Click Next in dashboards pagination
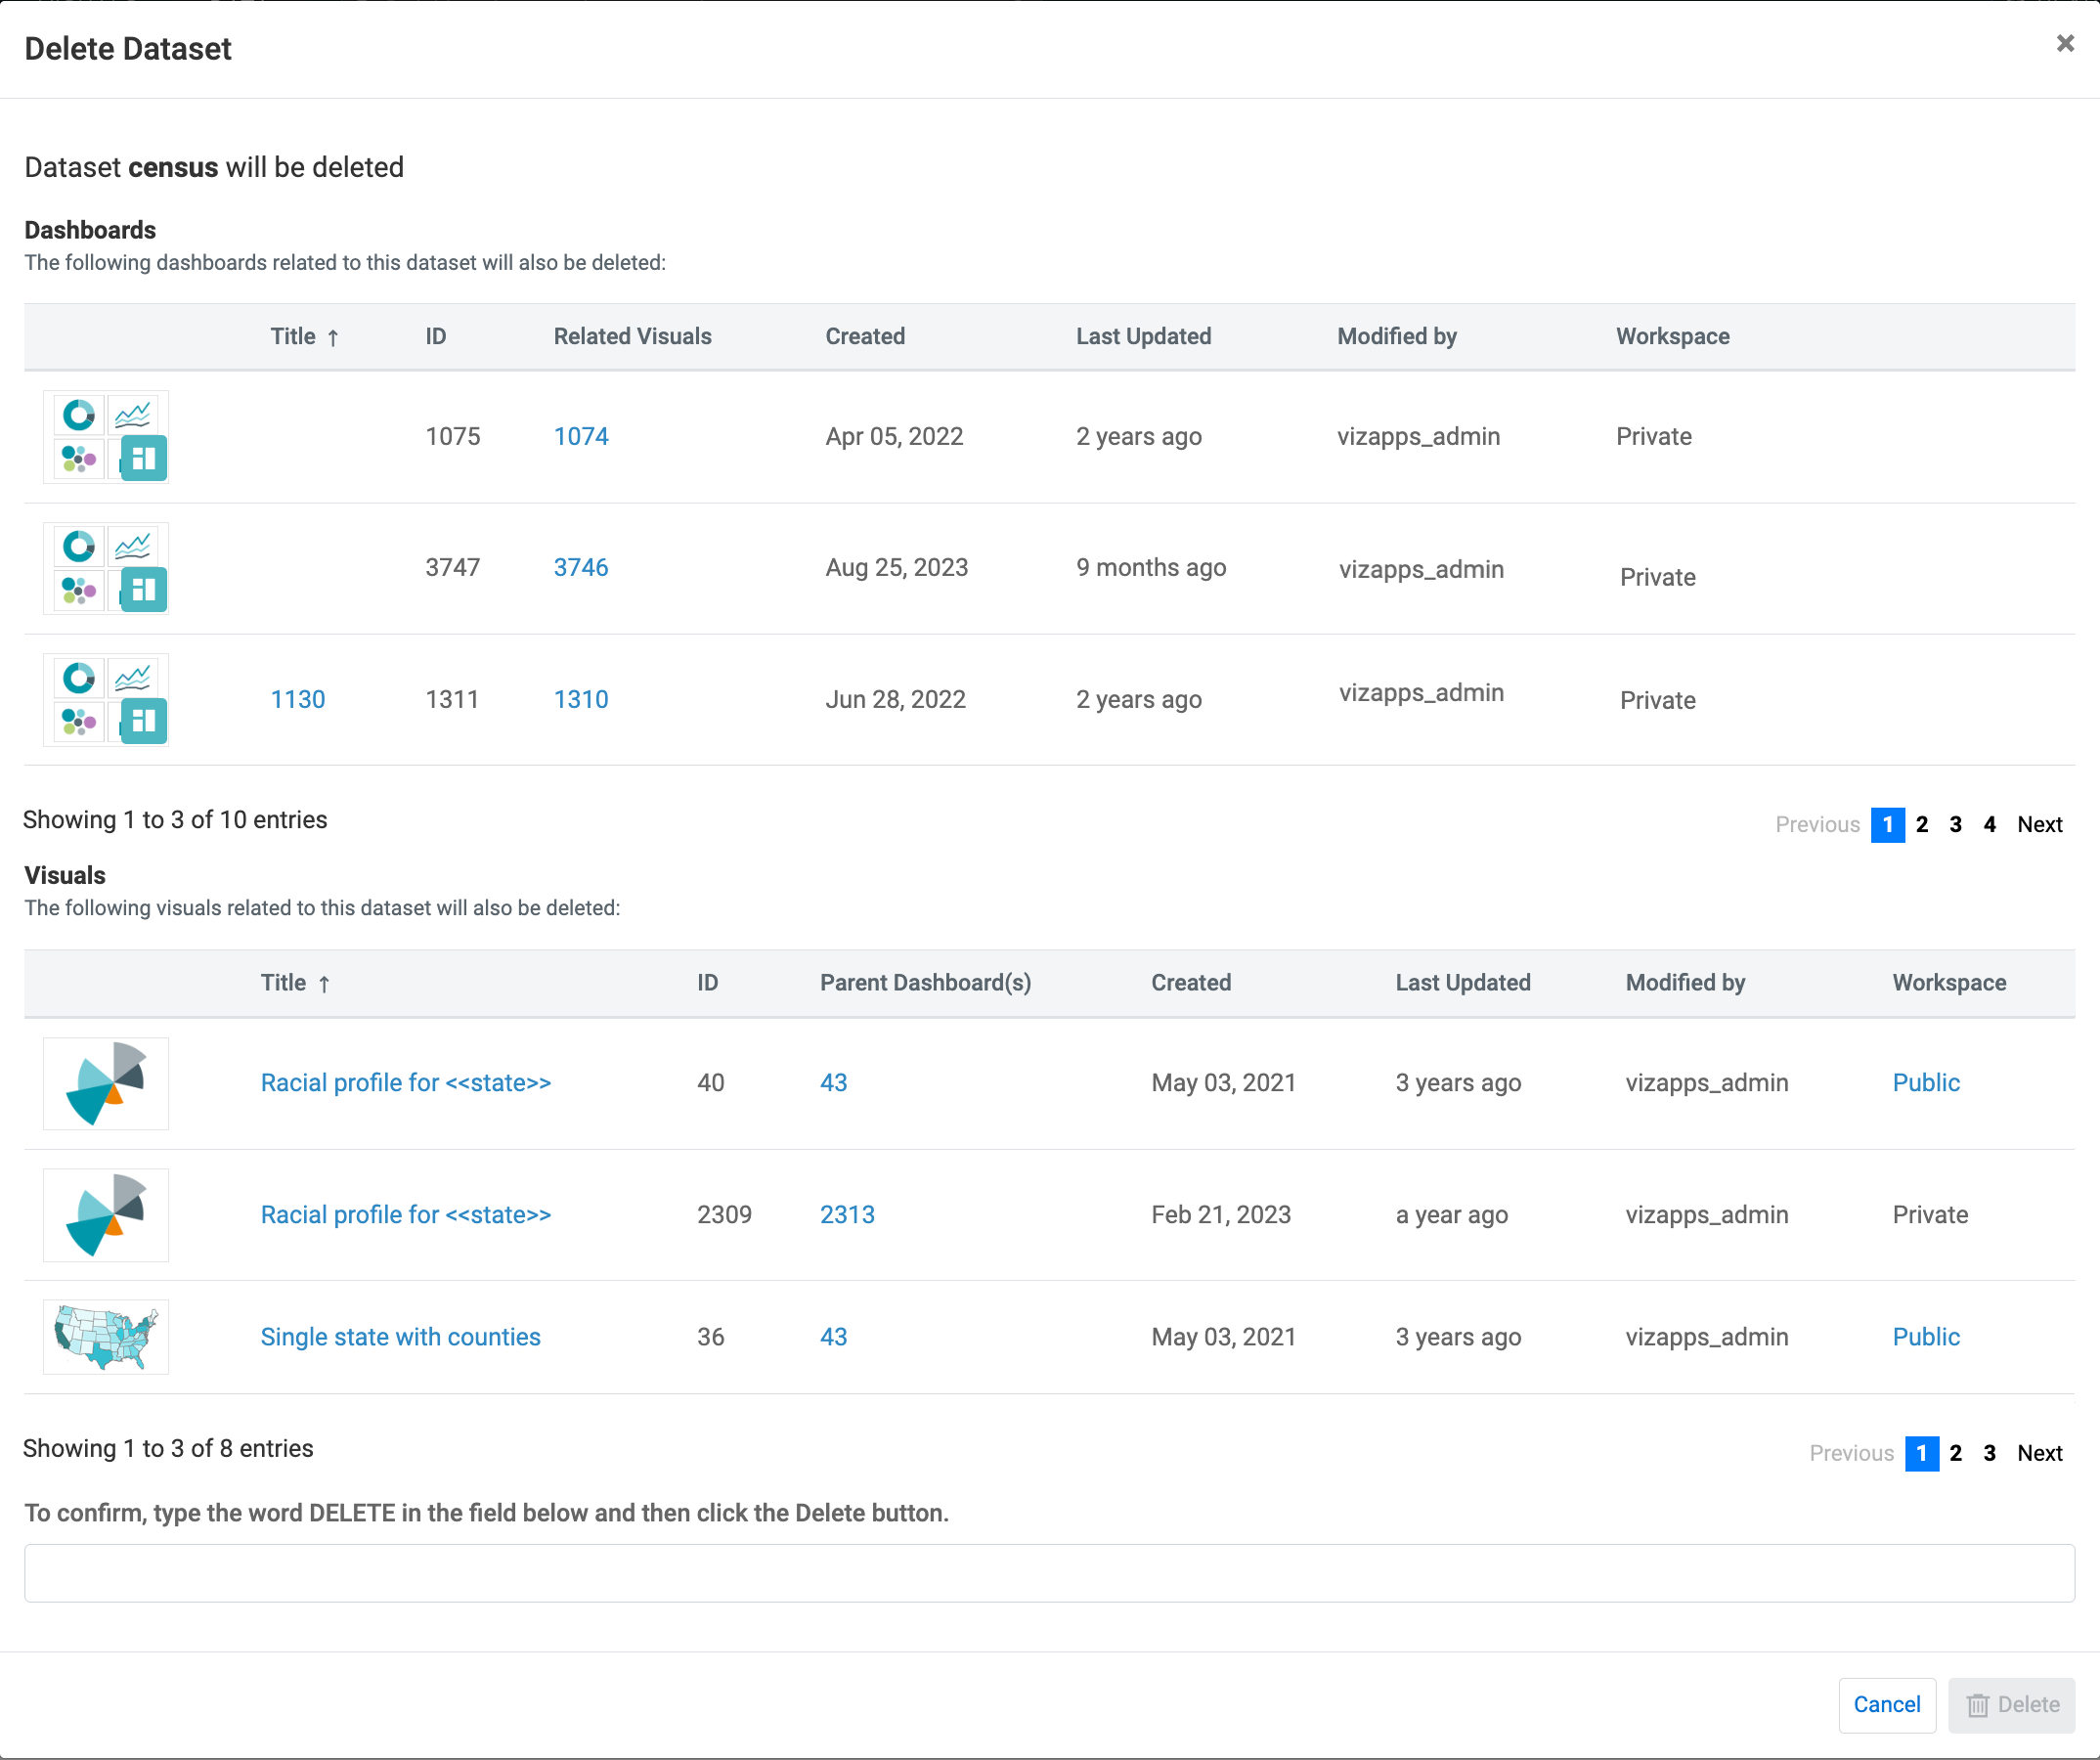The image size is (2100, 1760). 2040,825
